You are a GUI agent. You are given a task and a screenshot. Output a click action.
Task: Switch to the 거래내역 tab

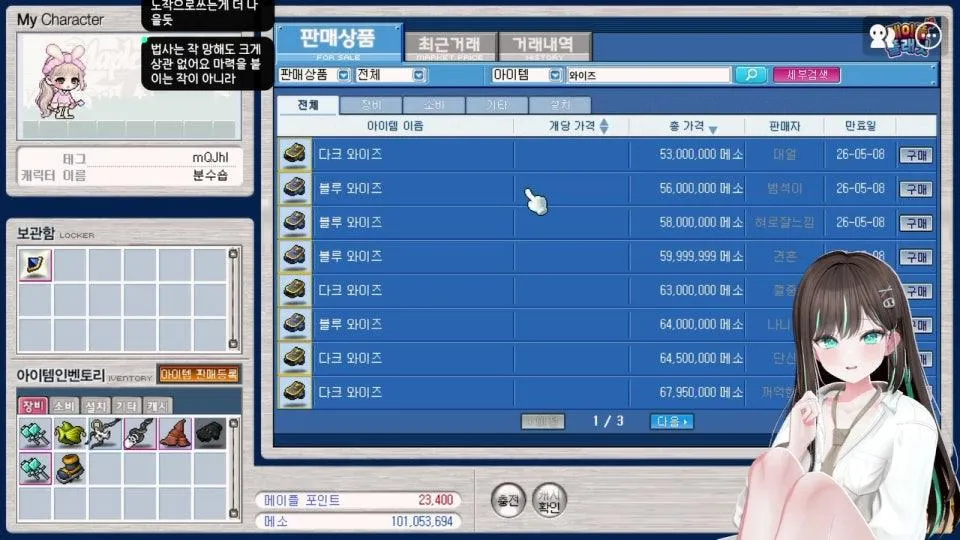544,47
